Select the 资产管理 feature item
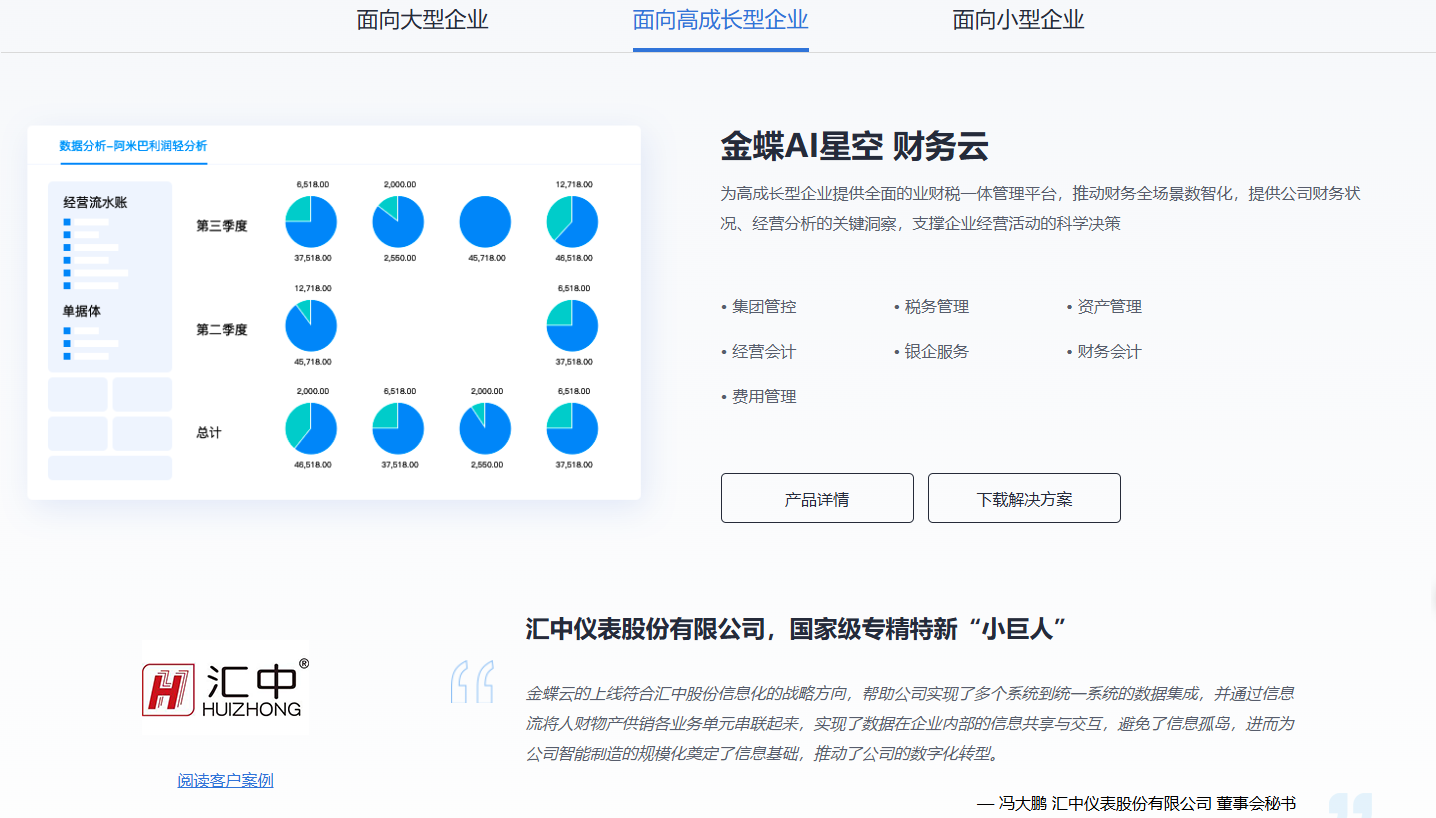Screen dimensions: 1436x818 click(x=1109, y=307)
